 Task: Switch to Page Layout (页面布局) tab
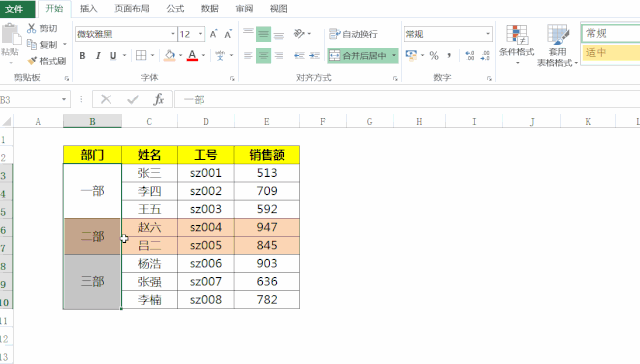132,9
